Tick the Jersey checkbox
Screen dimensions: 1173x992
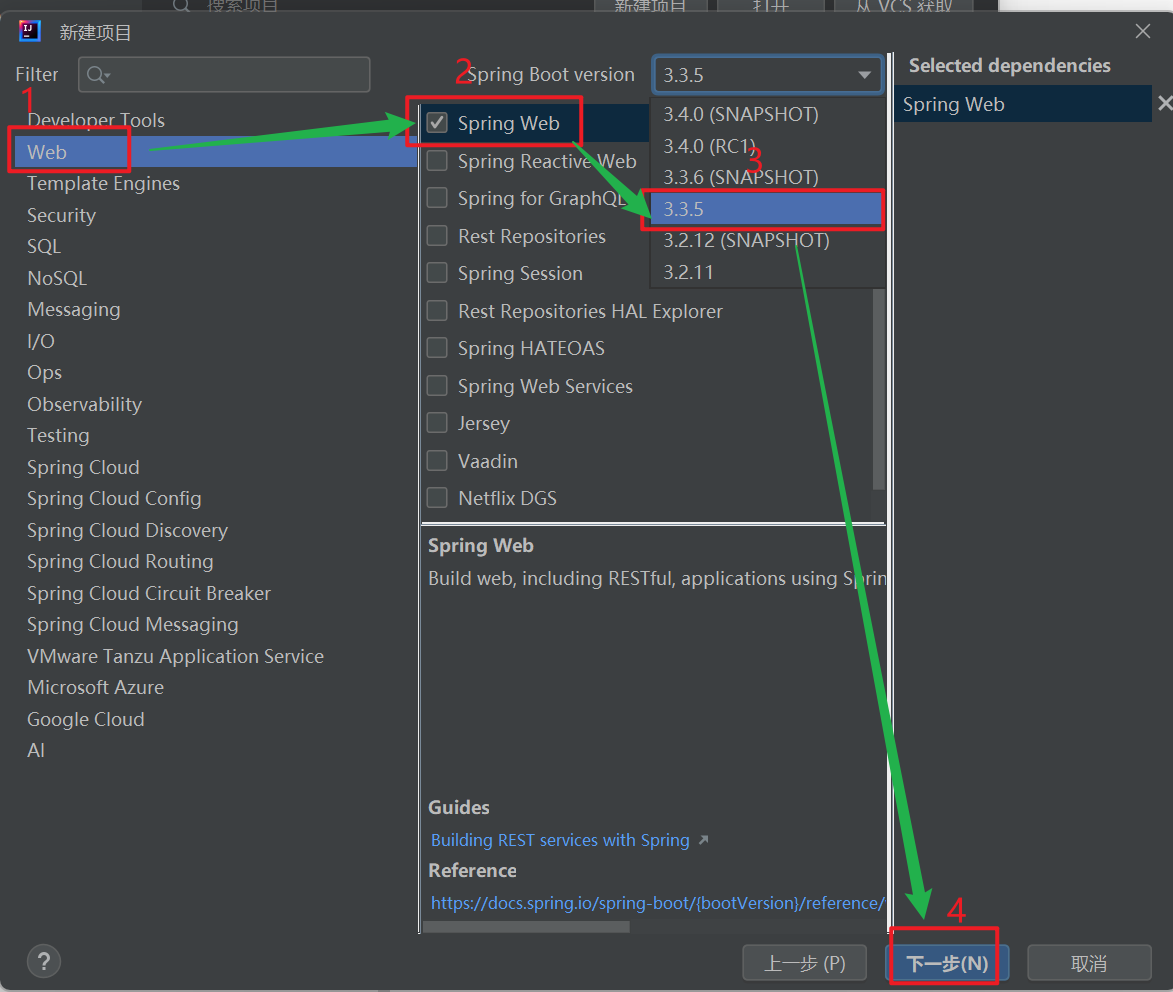(x=437, y=423)
